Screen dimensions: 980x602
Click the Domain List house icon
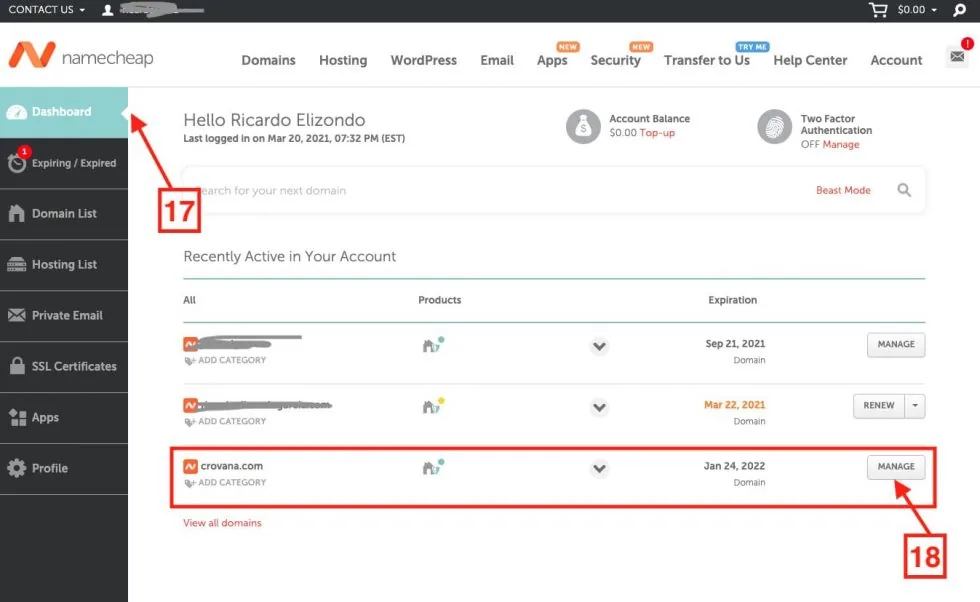tap(17, 213)
